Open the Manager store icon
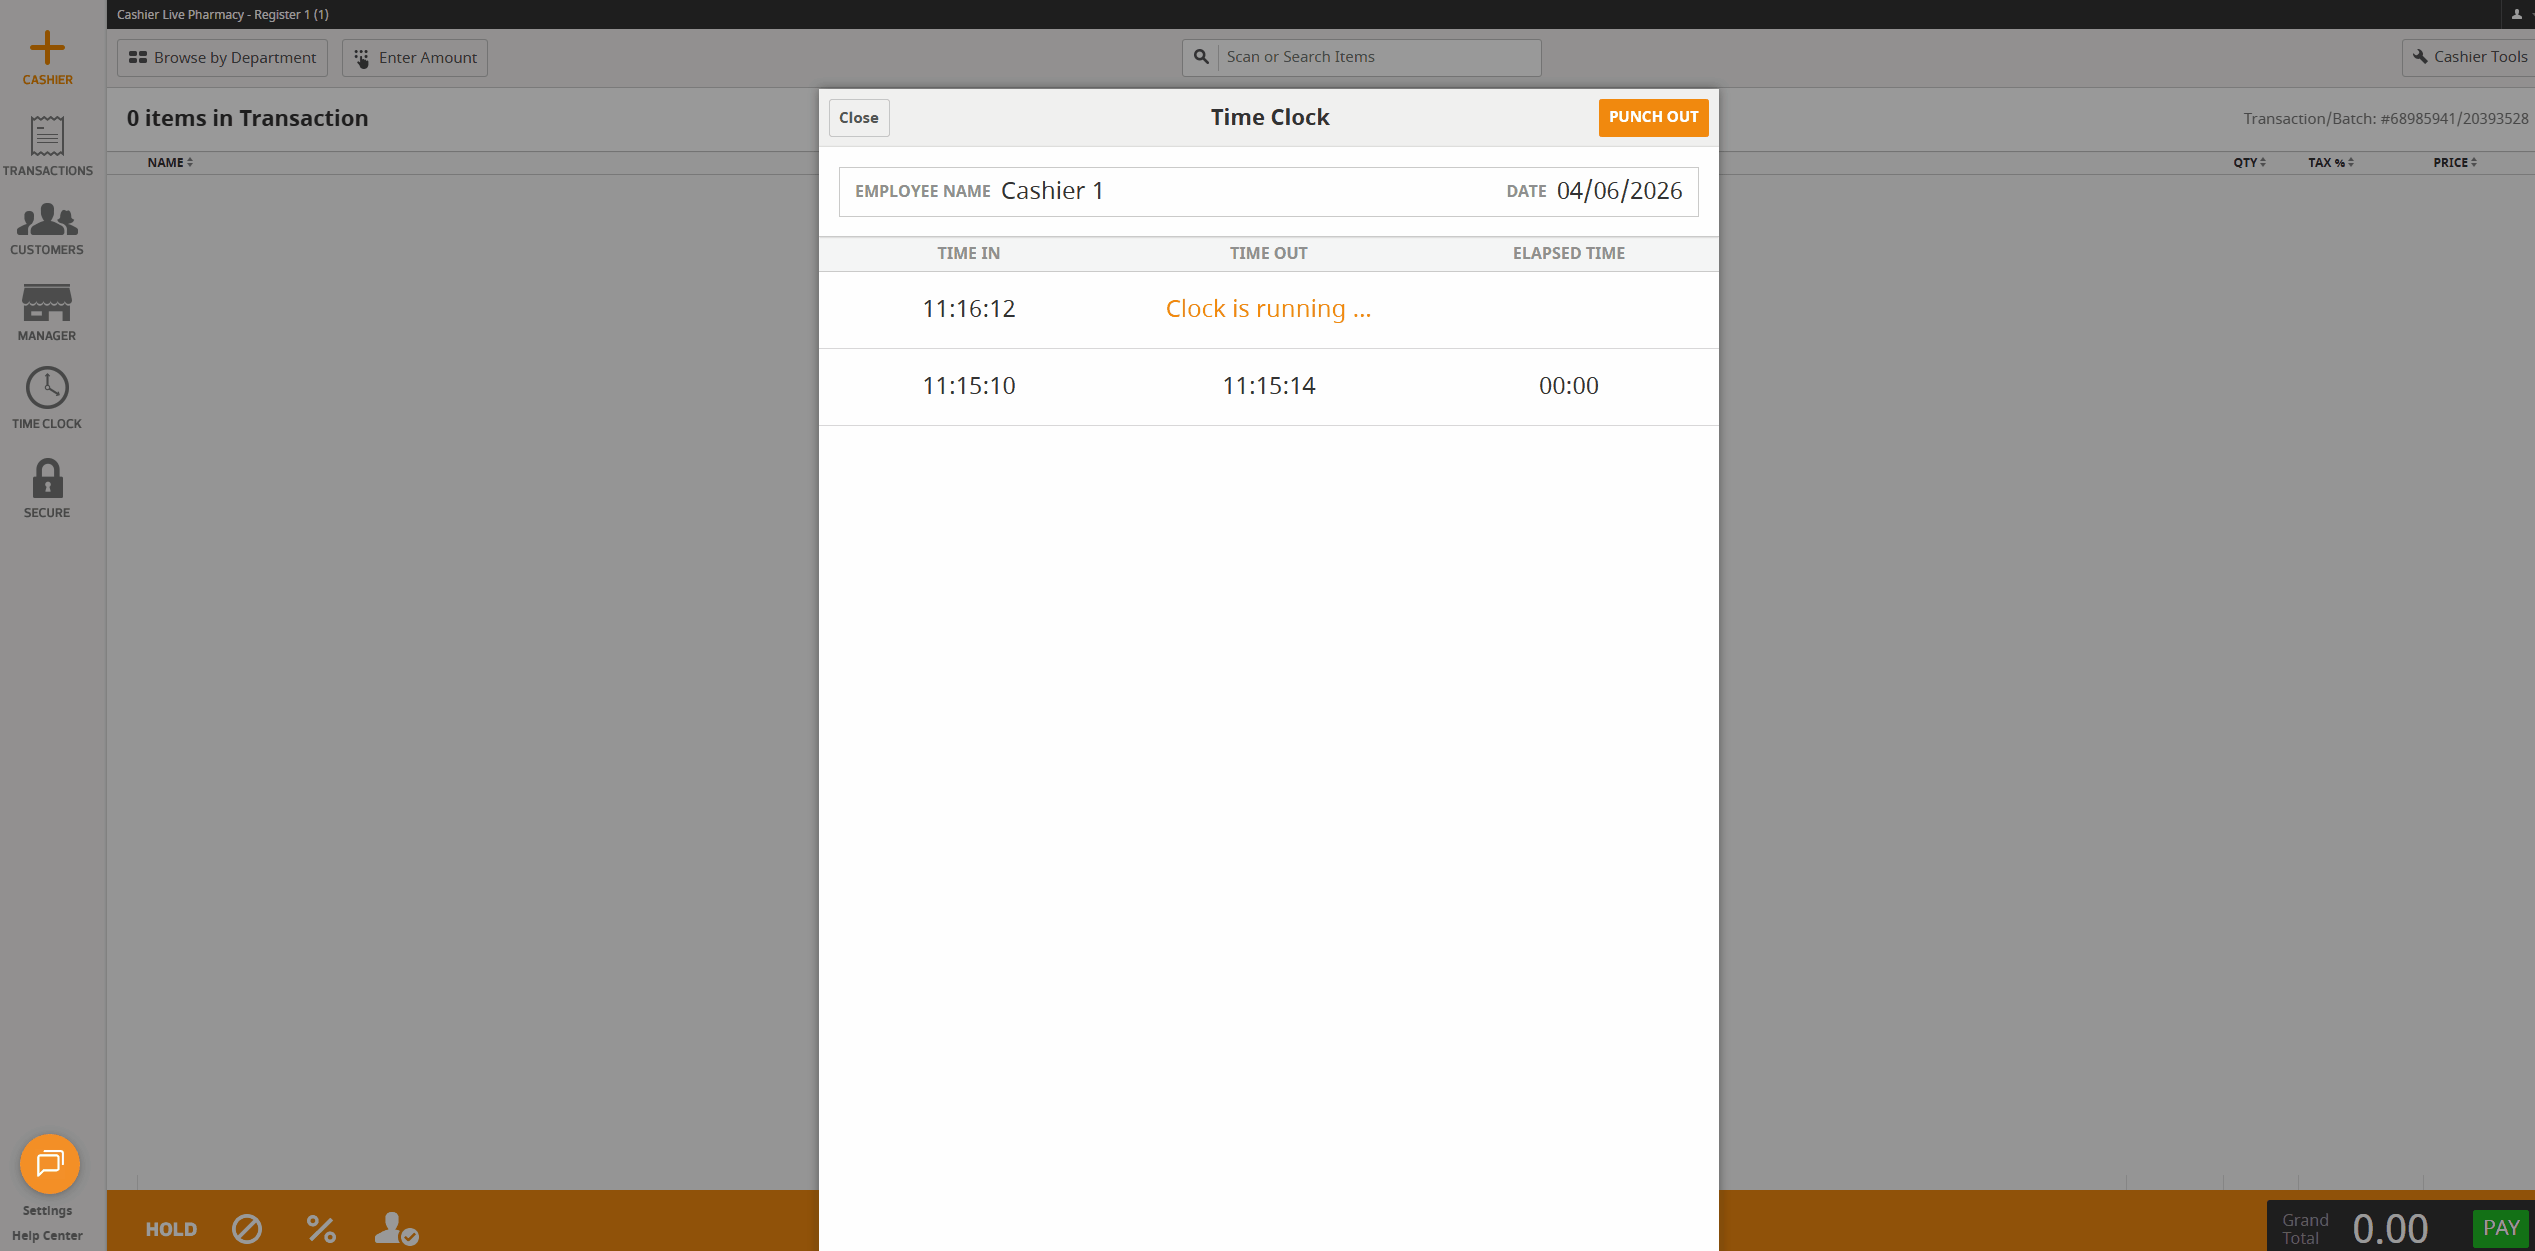Viewport: 2535px width, 1251px height. coord(47,303)
